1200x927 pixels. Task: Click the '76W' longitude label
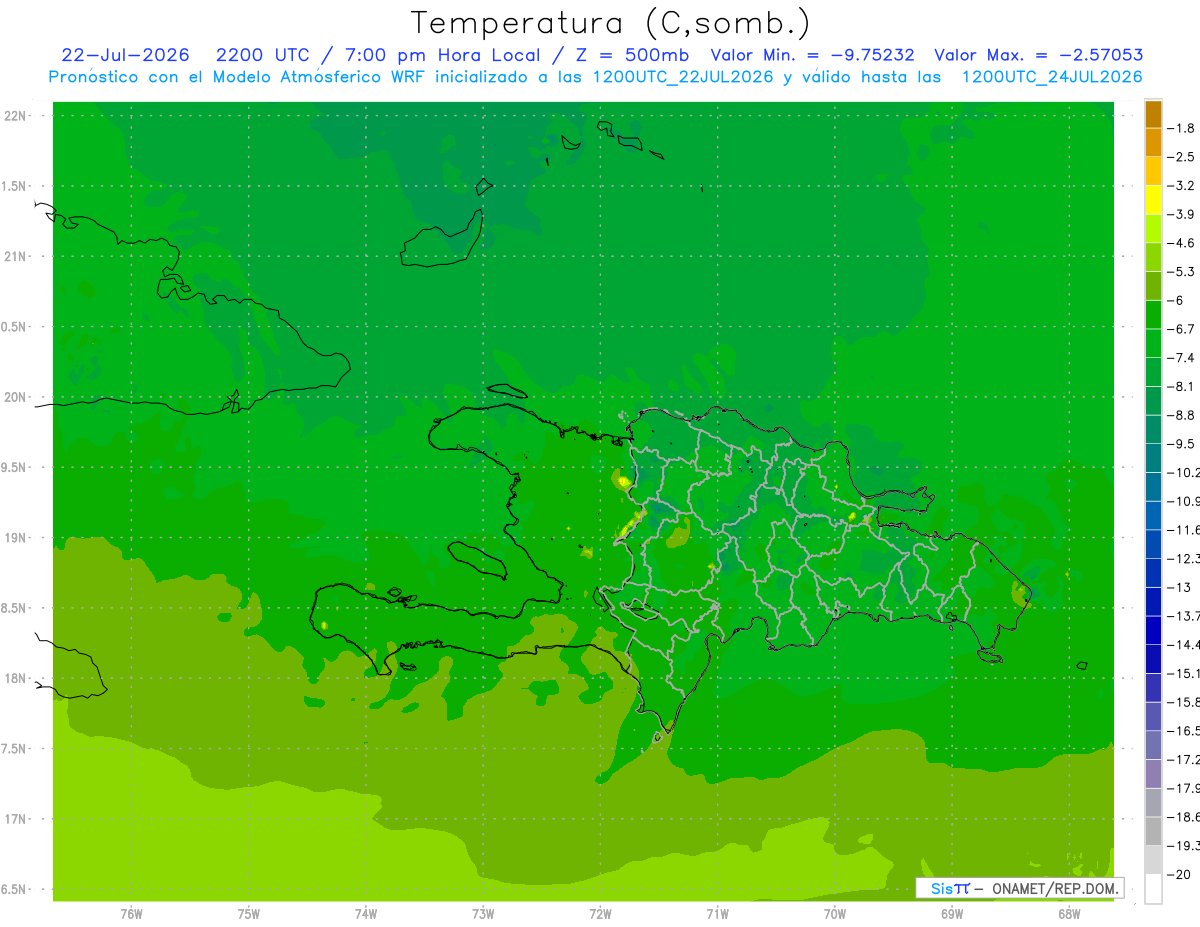coord(131,914)
